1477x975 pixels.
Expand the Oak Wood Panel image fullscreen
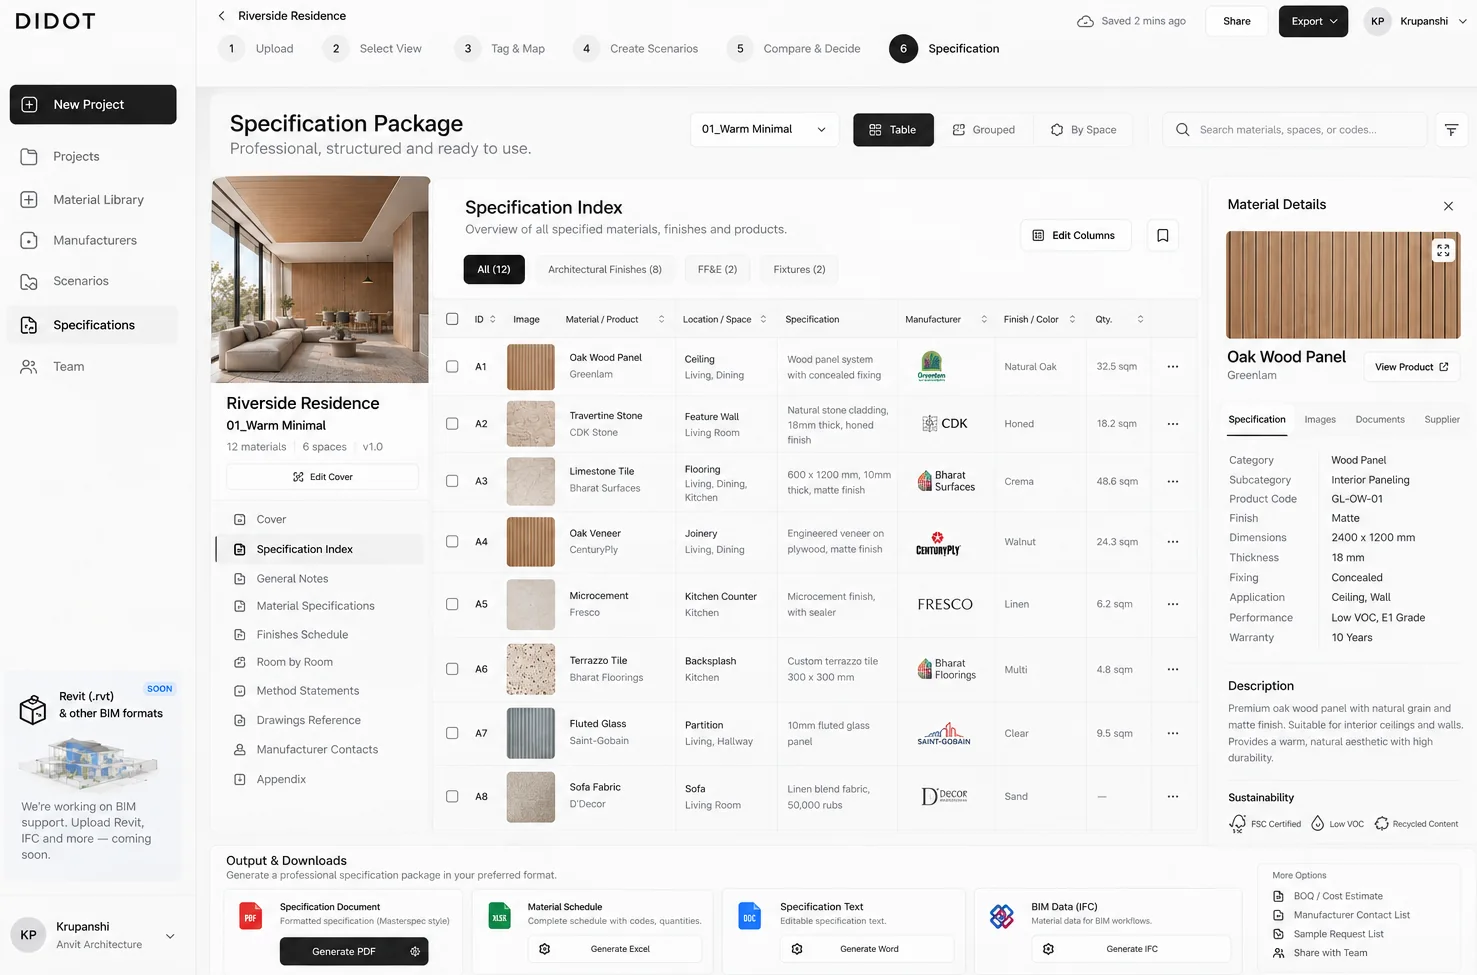1442,251
